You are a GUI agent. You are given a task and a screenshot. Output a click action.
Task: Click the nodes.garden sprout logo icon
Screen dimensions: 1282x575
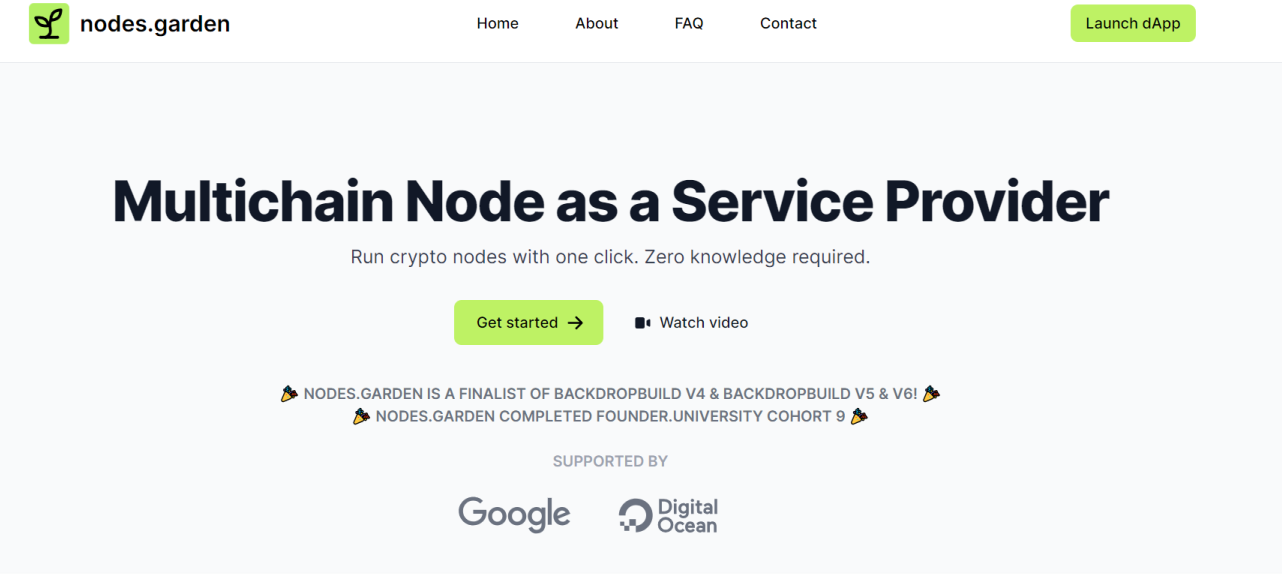point(49,24)
